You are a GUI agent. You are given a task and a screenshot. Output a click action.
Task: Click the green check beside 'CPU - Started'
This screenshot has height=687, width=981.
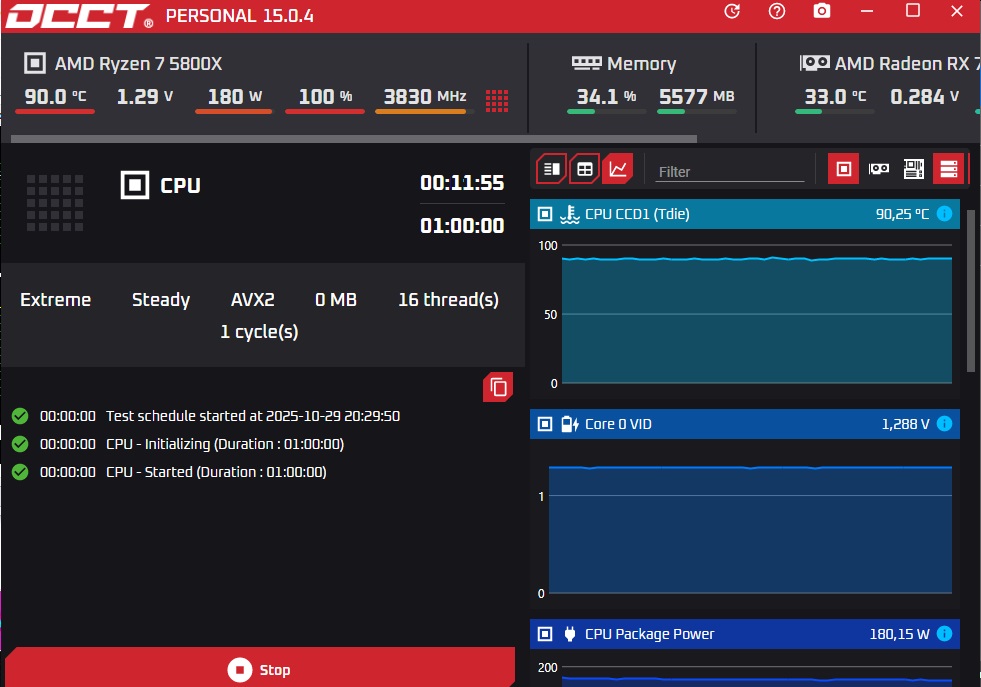click(x=20, y=472)
